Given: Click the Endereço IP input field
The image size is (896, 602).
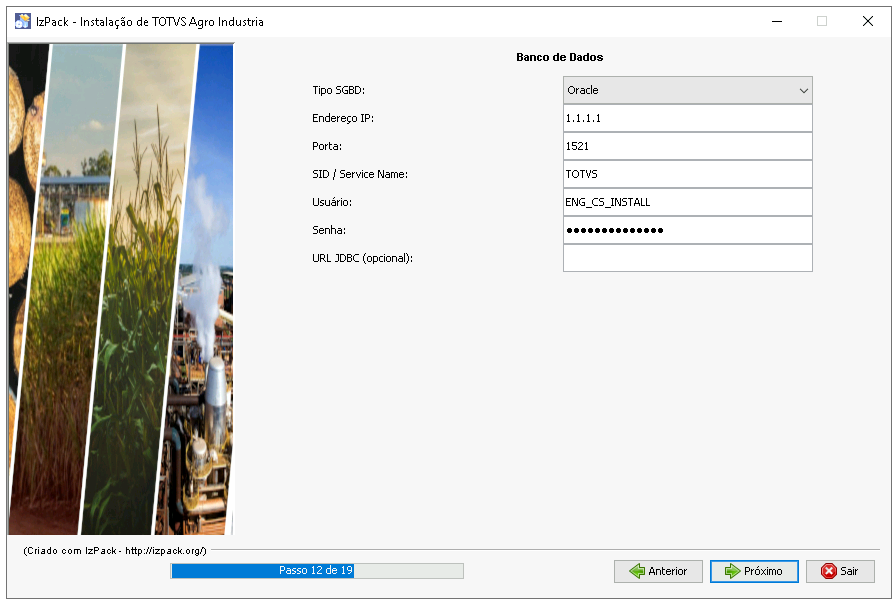Looking at the screenshot, I should [x=687, y=118].
